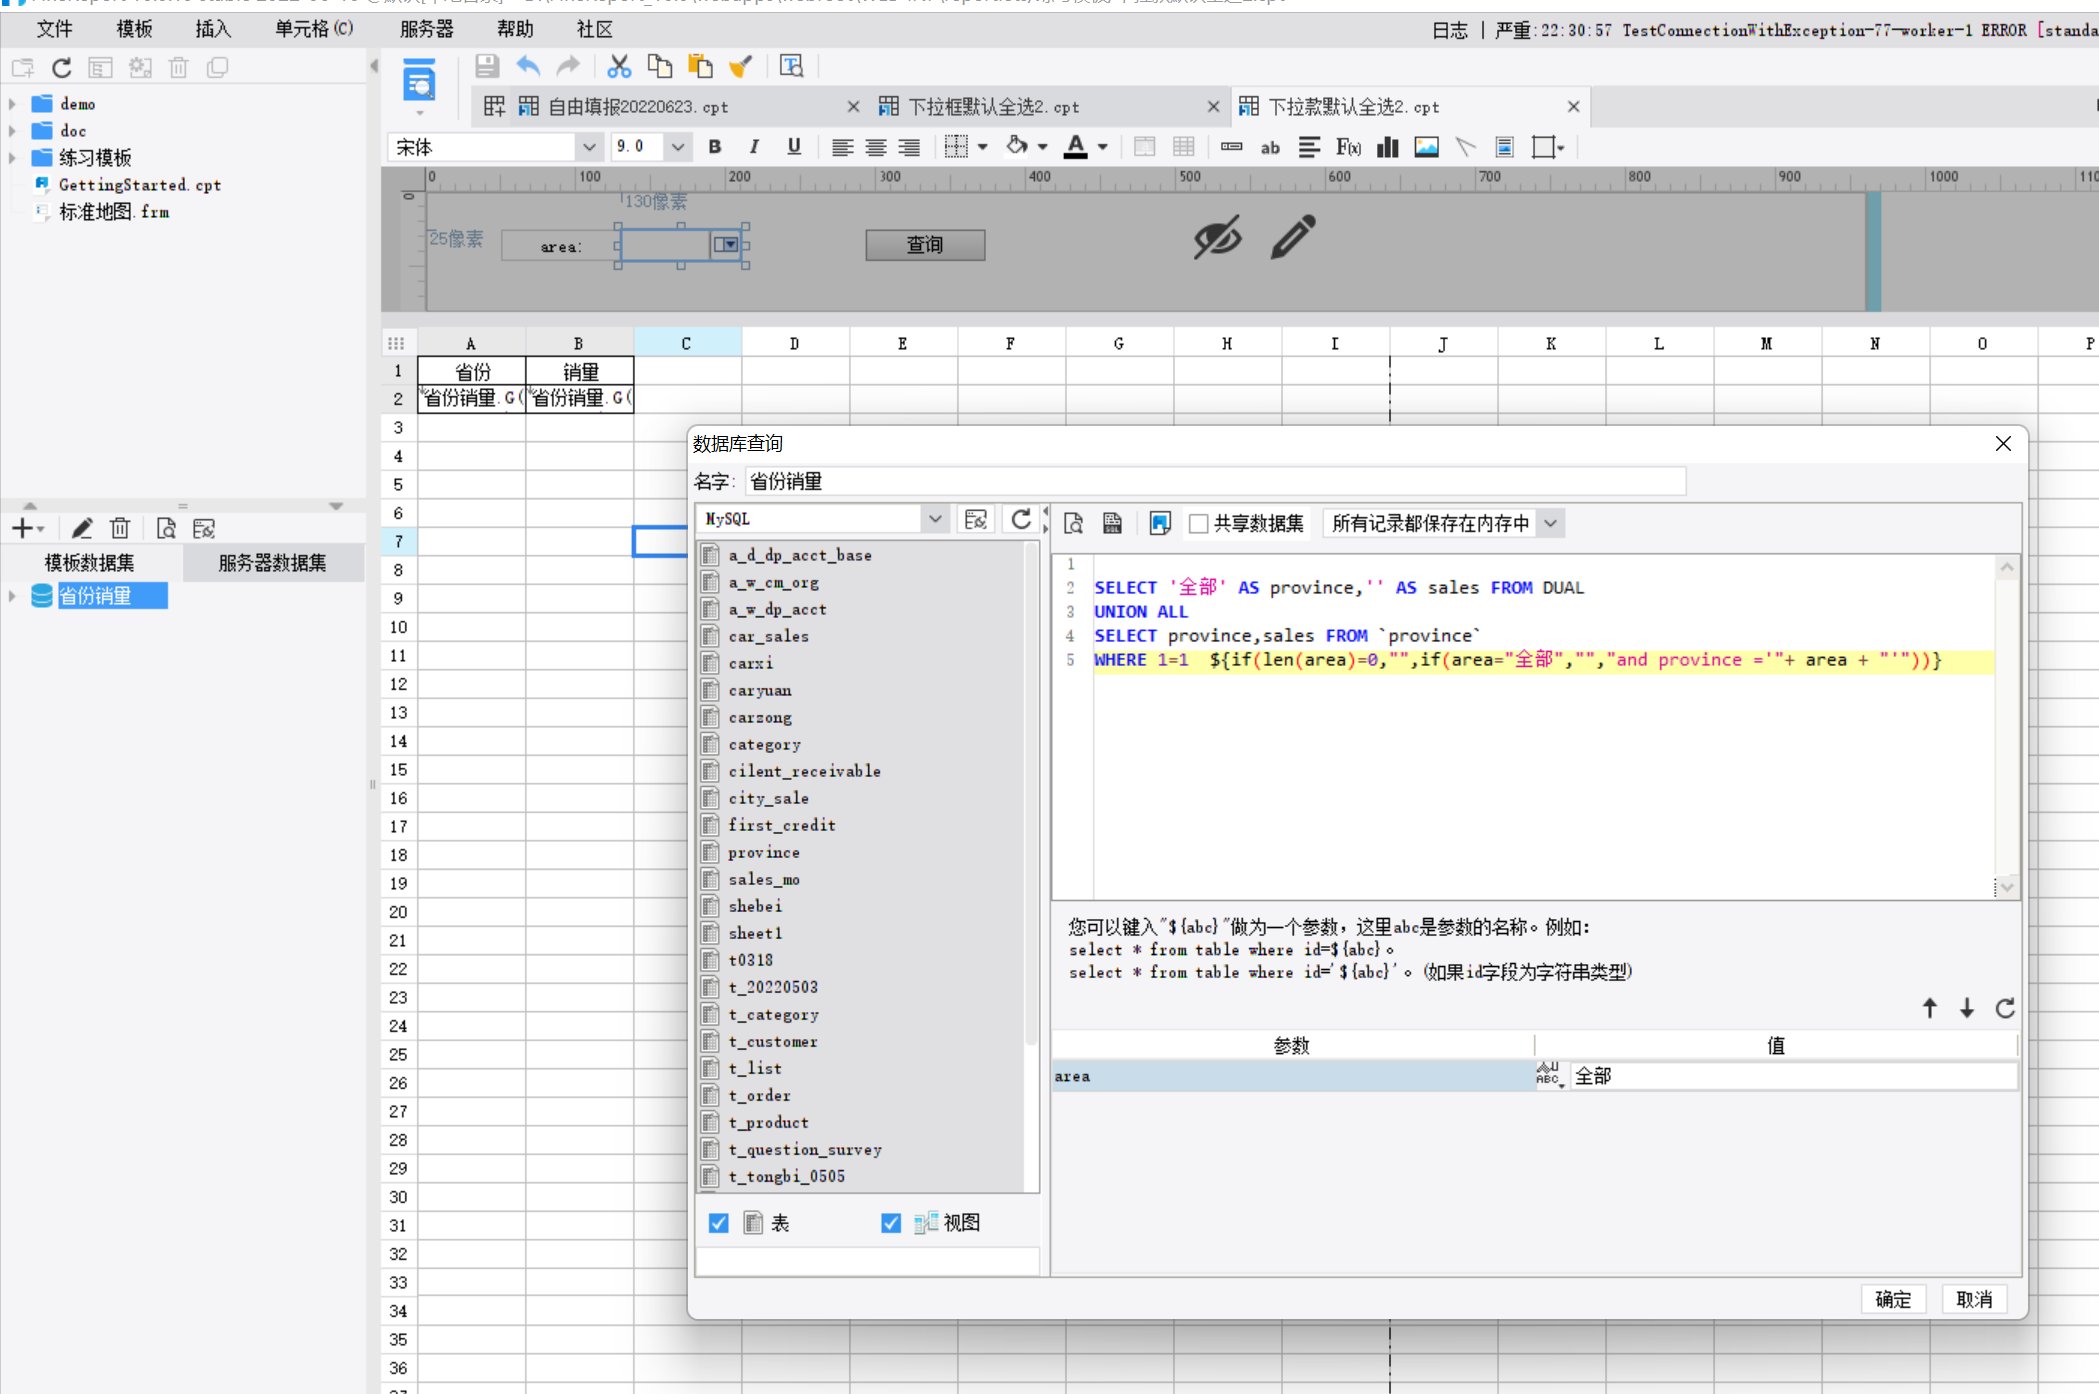The image size is (2099, 1394).
Task: Toggle the crossed-eye hide parameter pane icon
Action: [x=1217, y=237]
